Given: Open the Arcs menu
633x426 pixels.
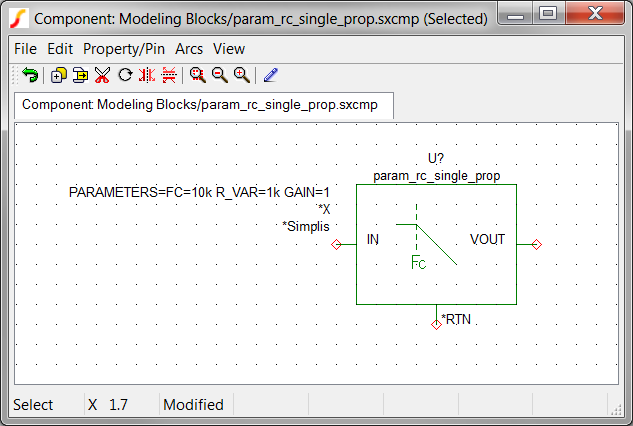Looking at the screenshot, I should (189, 48).
